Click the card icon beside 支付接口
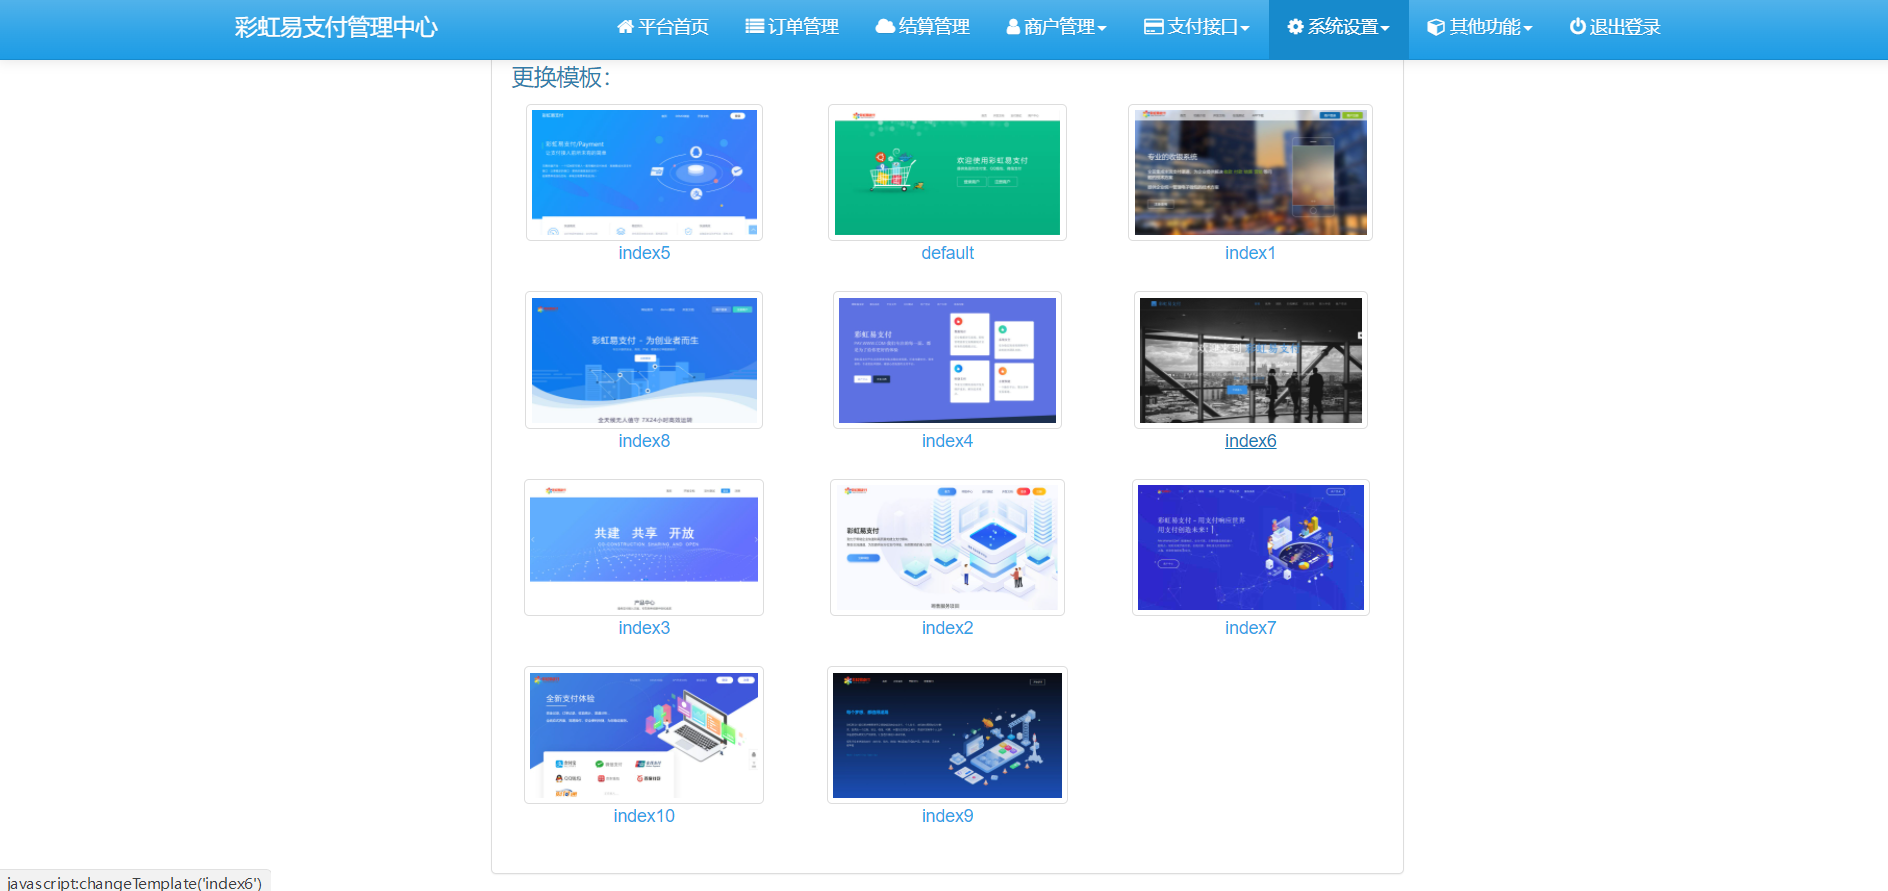1888x891 pixels. click(x=1154, y=27)
